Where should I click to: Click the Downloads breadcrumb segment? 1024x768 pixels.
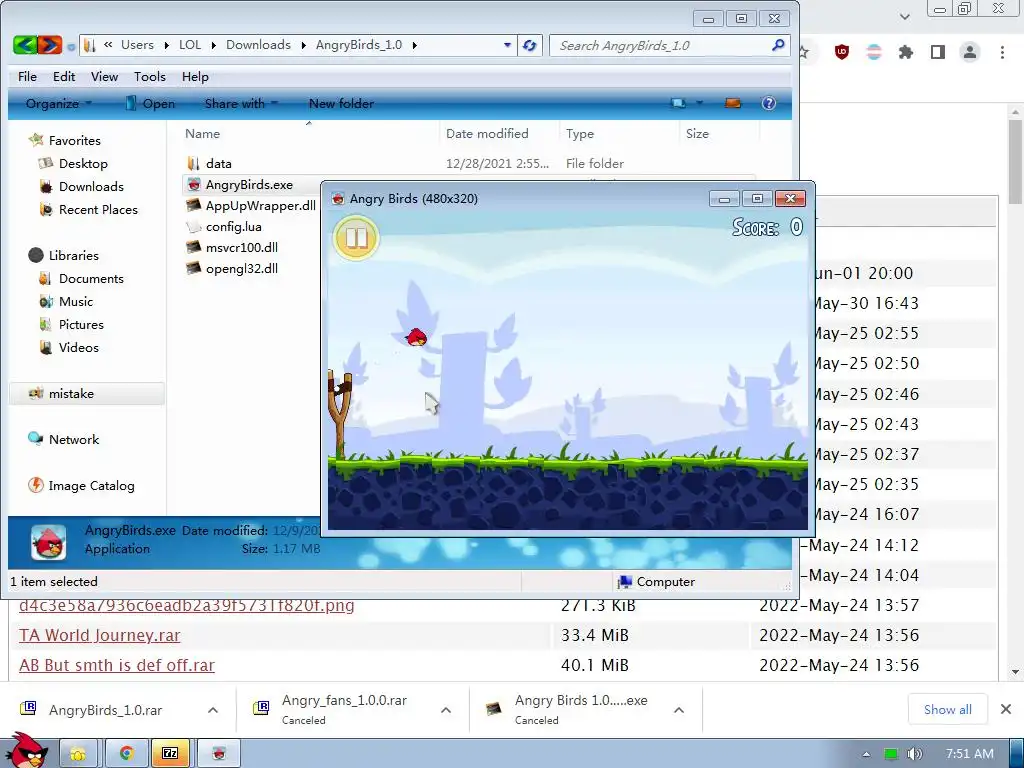click(258, 45)
